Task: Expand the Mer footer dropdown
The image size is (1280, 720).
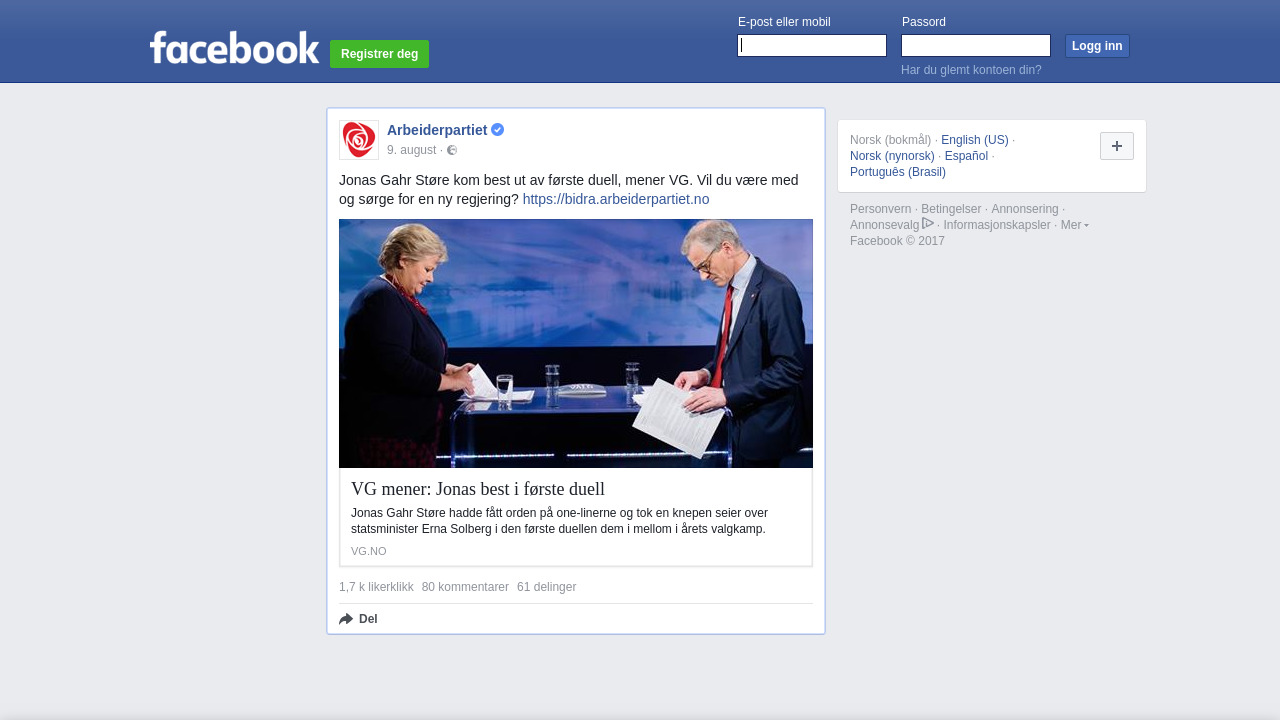Action: click(1075, 225)
